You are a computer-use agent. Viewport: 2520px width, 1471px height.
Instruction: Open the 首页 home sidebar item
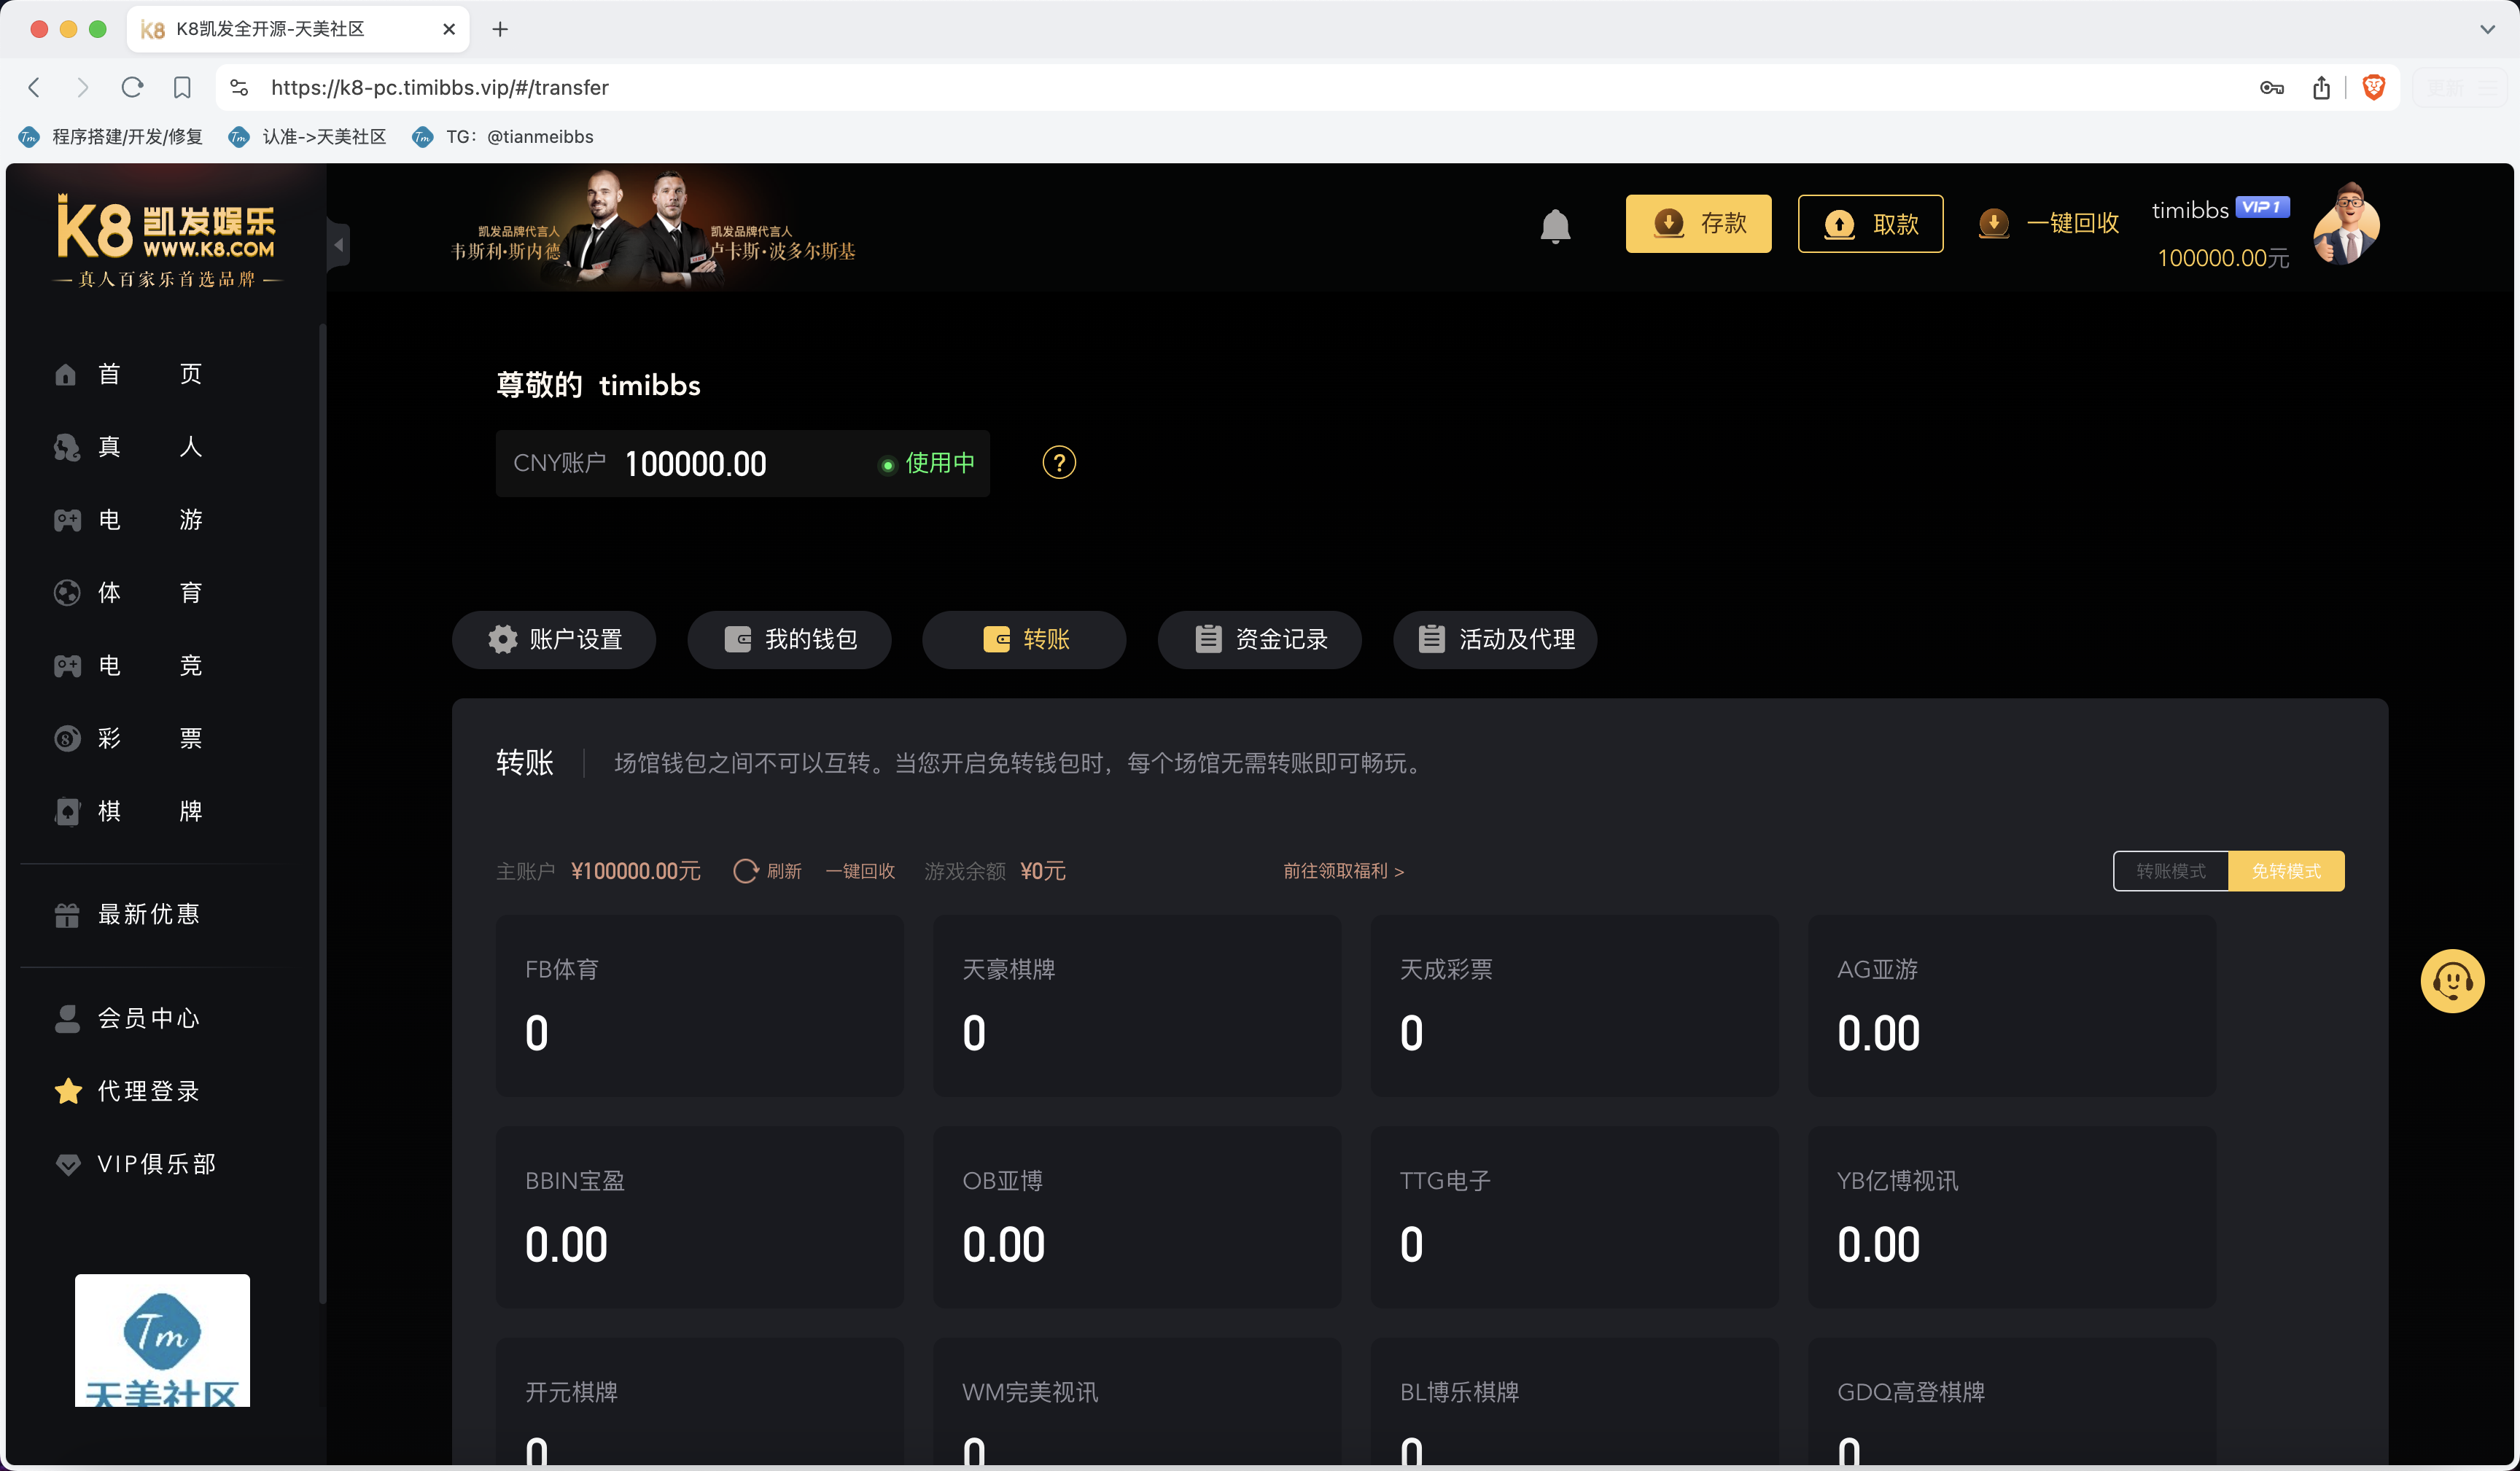(128, 374)
